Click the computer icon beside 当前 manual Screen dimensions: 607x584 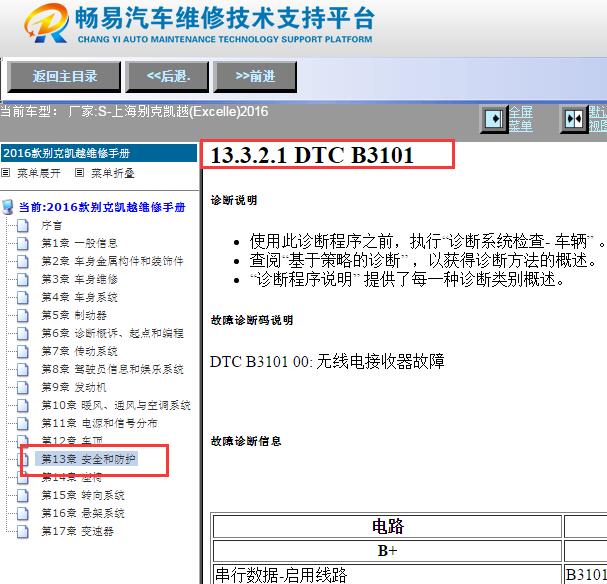tap(8, 207)
